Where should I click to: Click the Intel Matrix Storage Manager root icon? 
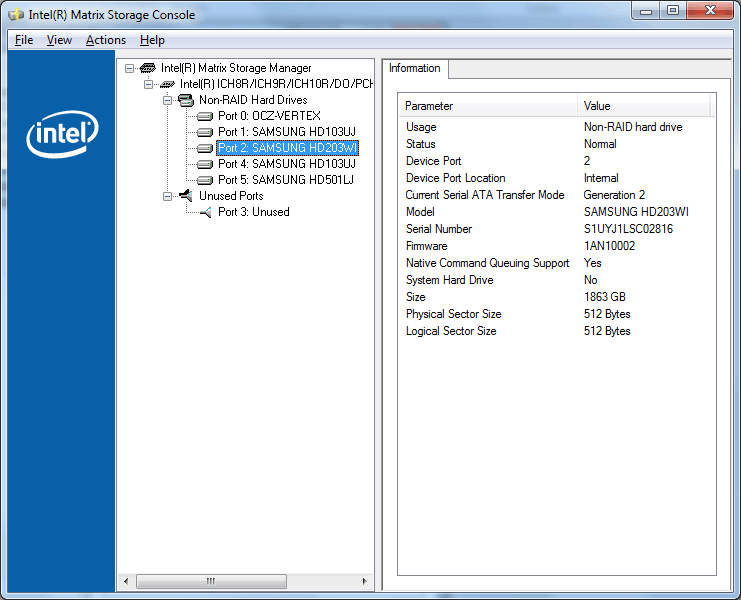[147, 68]
